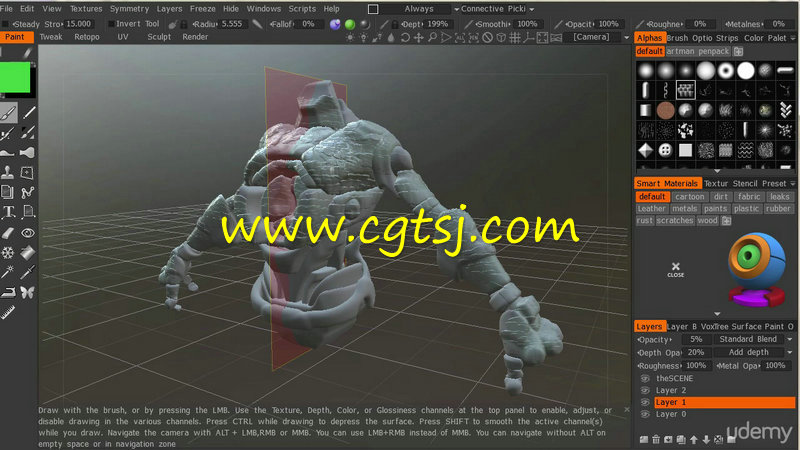The image size is (800, 450).
Task: Open the Smart Materials tab bar overflow arrow
Action: [x=792, y=184]
